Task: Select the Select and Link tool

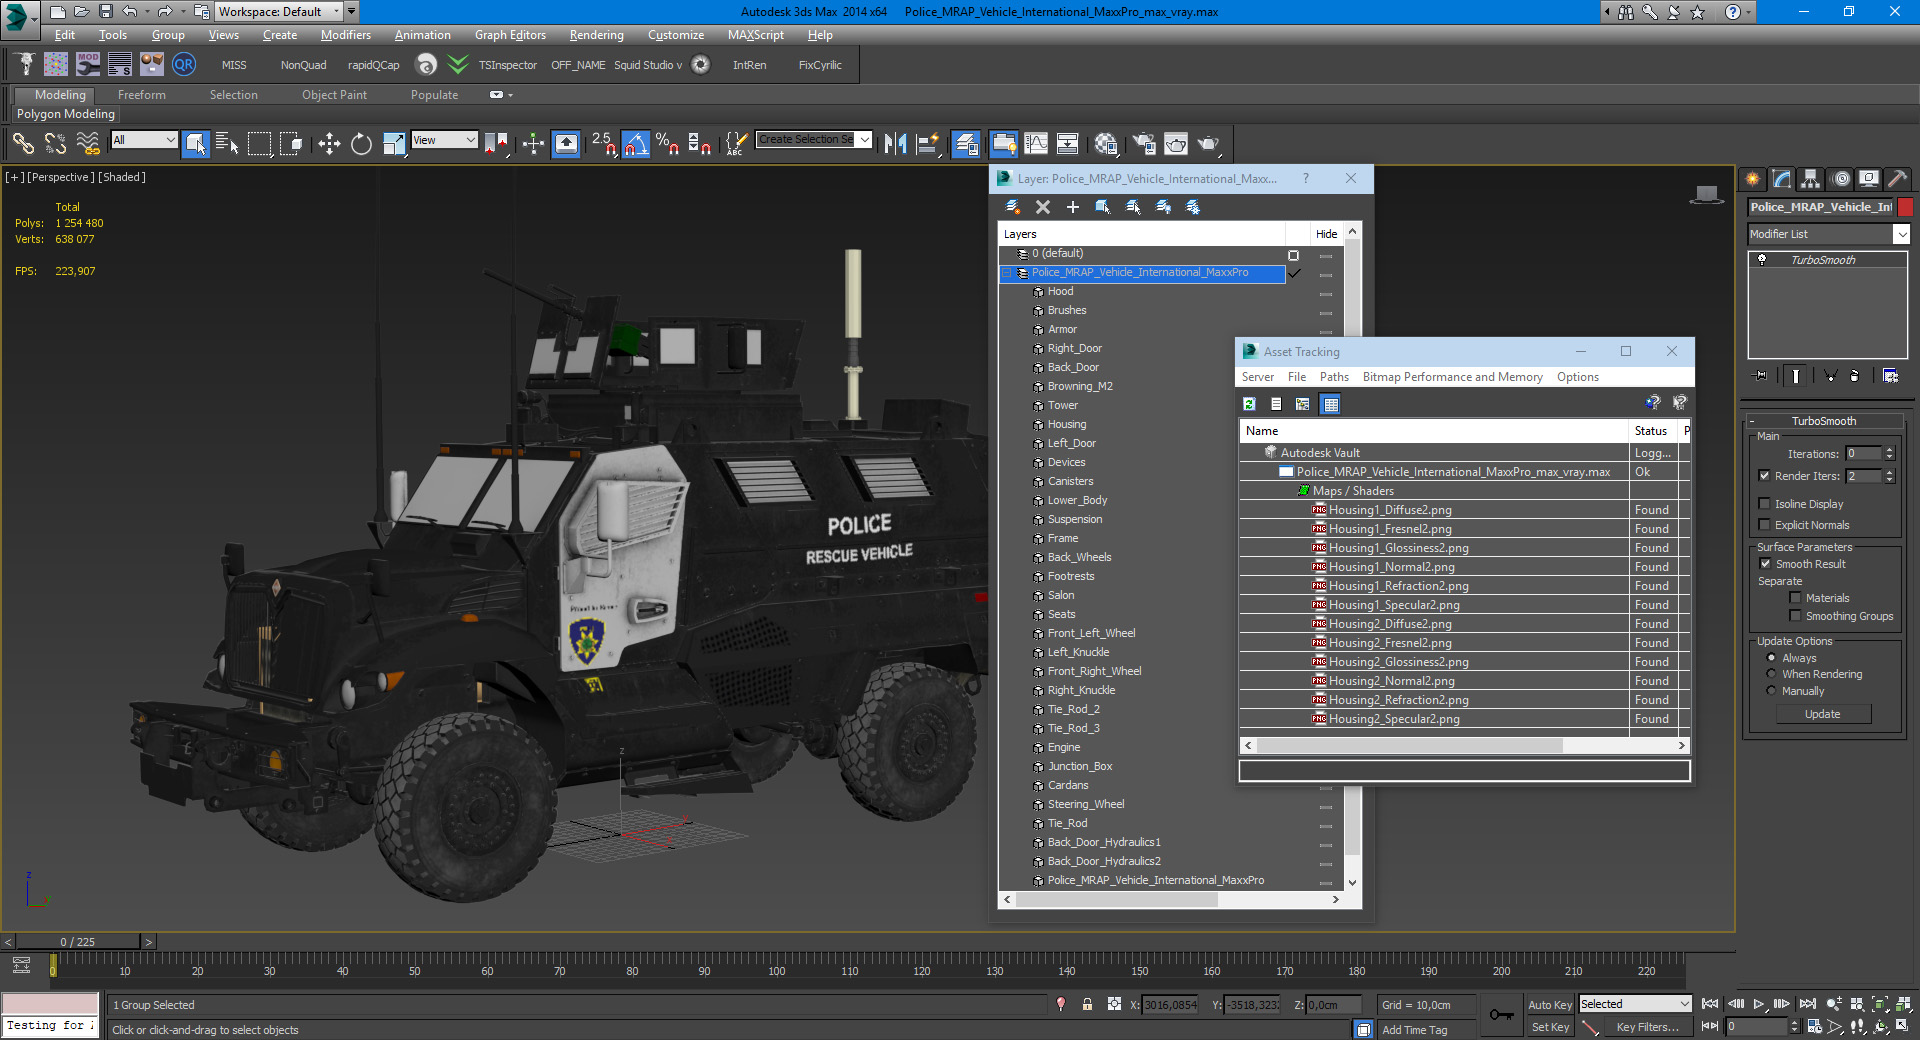Action: pyautogui.click(x=23, y=144)
